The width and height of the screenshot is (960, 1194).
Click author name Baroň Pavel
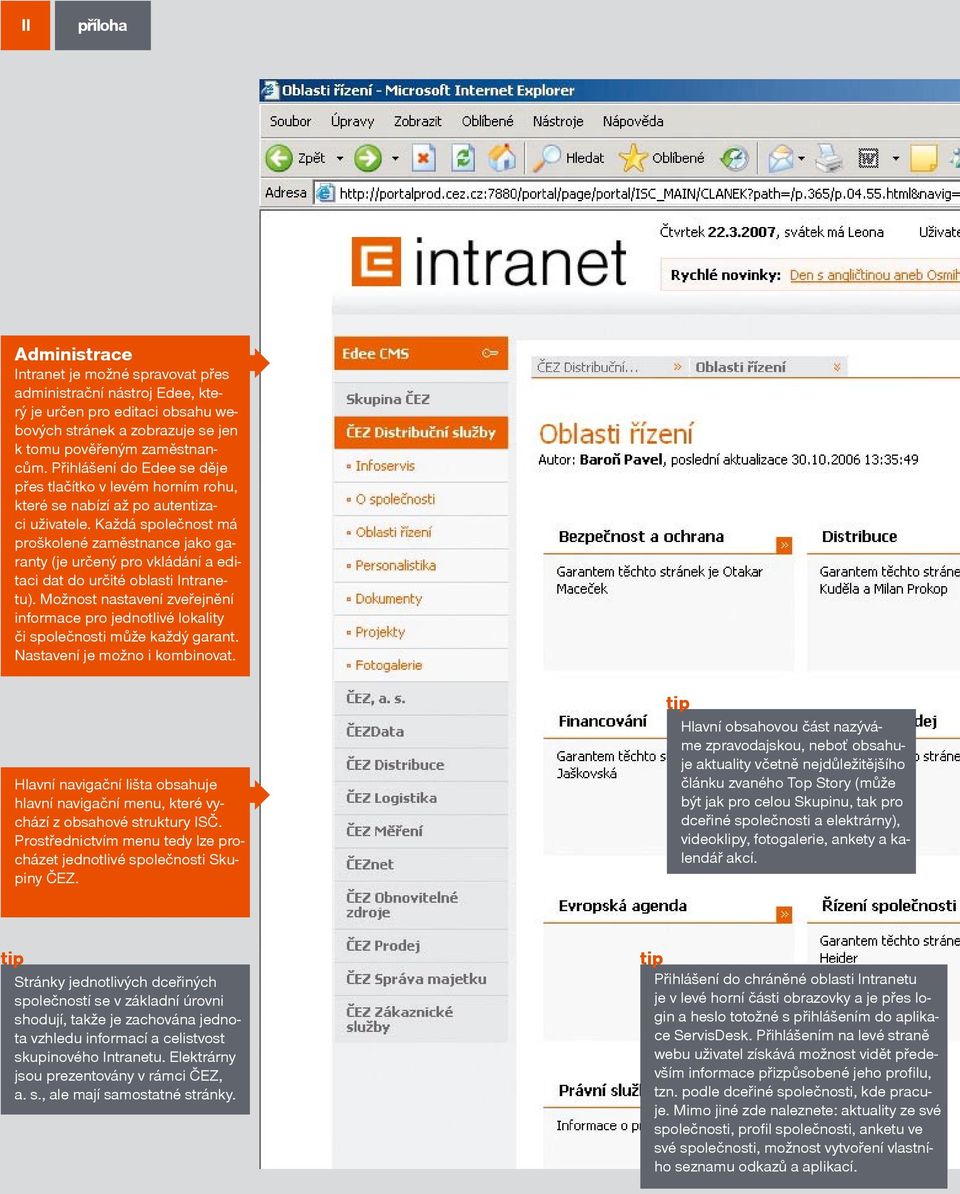pyautogui.click(x=620, y=459)
